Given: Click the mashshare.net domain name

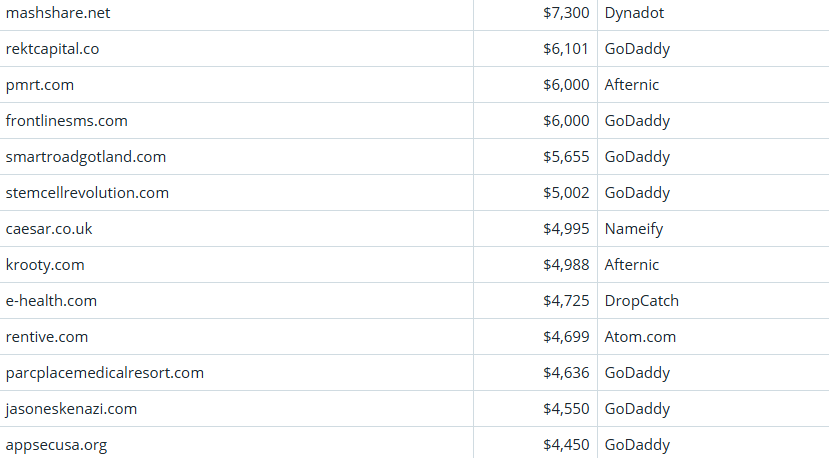Looking at the screenshot, I should point(56,13).
